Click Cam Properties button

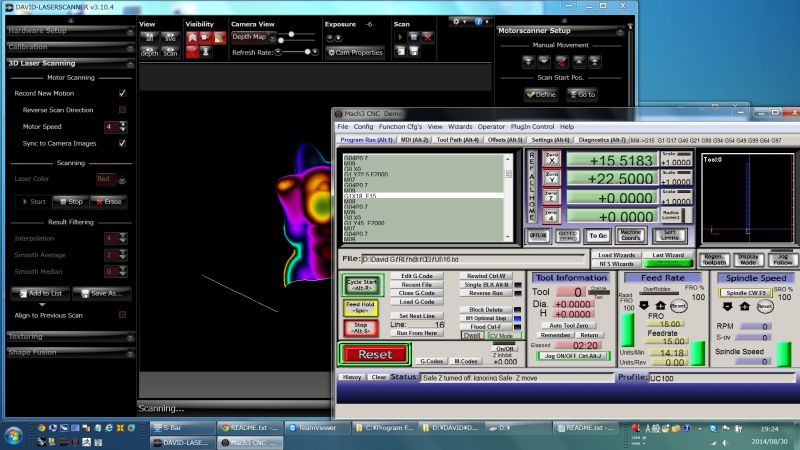point(355,52)
